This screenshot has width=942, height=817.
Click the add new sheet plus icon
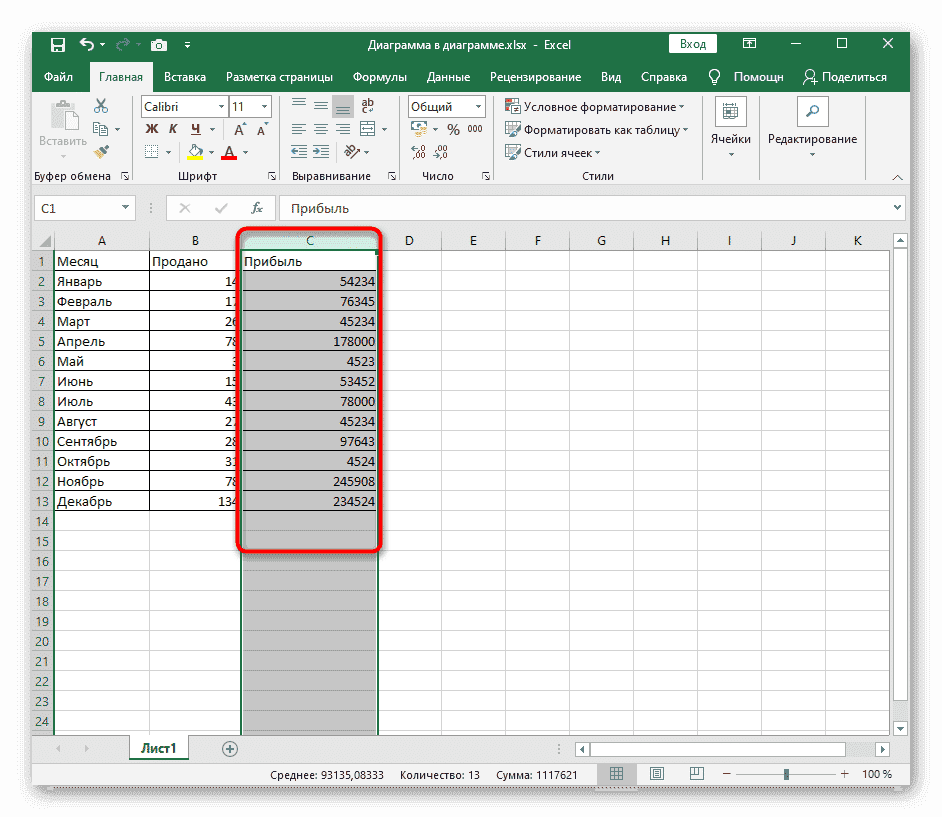click(230, 748)
